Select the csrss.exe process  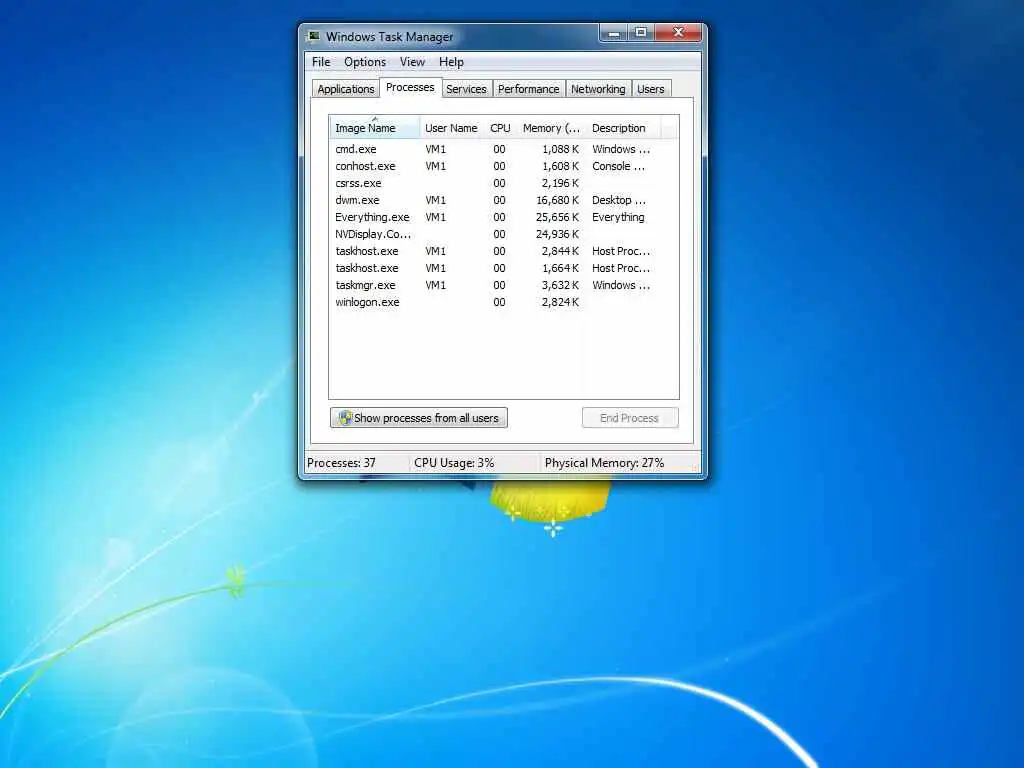[x=504, y=183]
